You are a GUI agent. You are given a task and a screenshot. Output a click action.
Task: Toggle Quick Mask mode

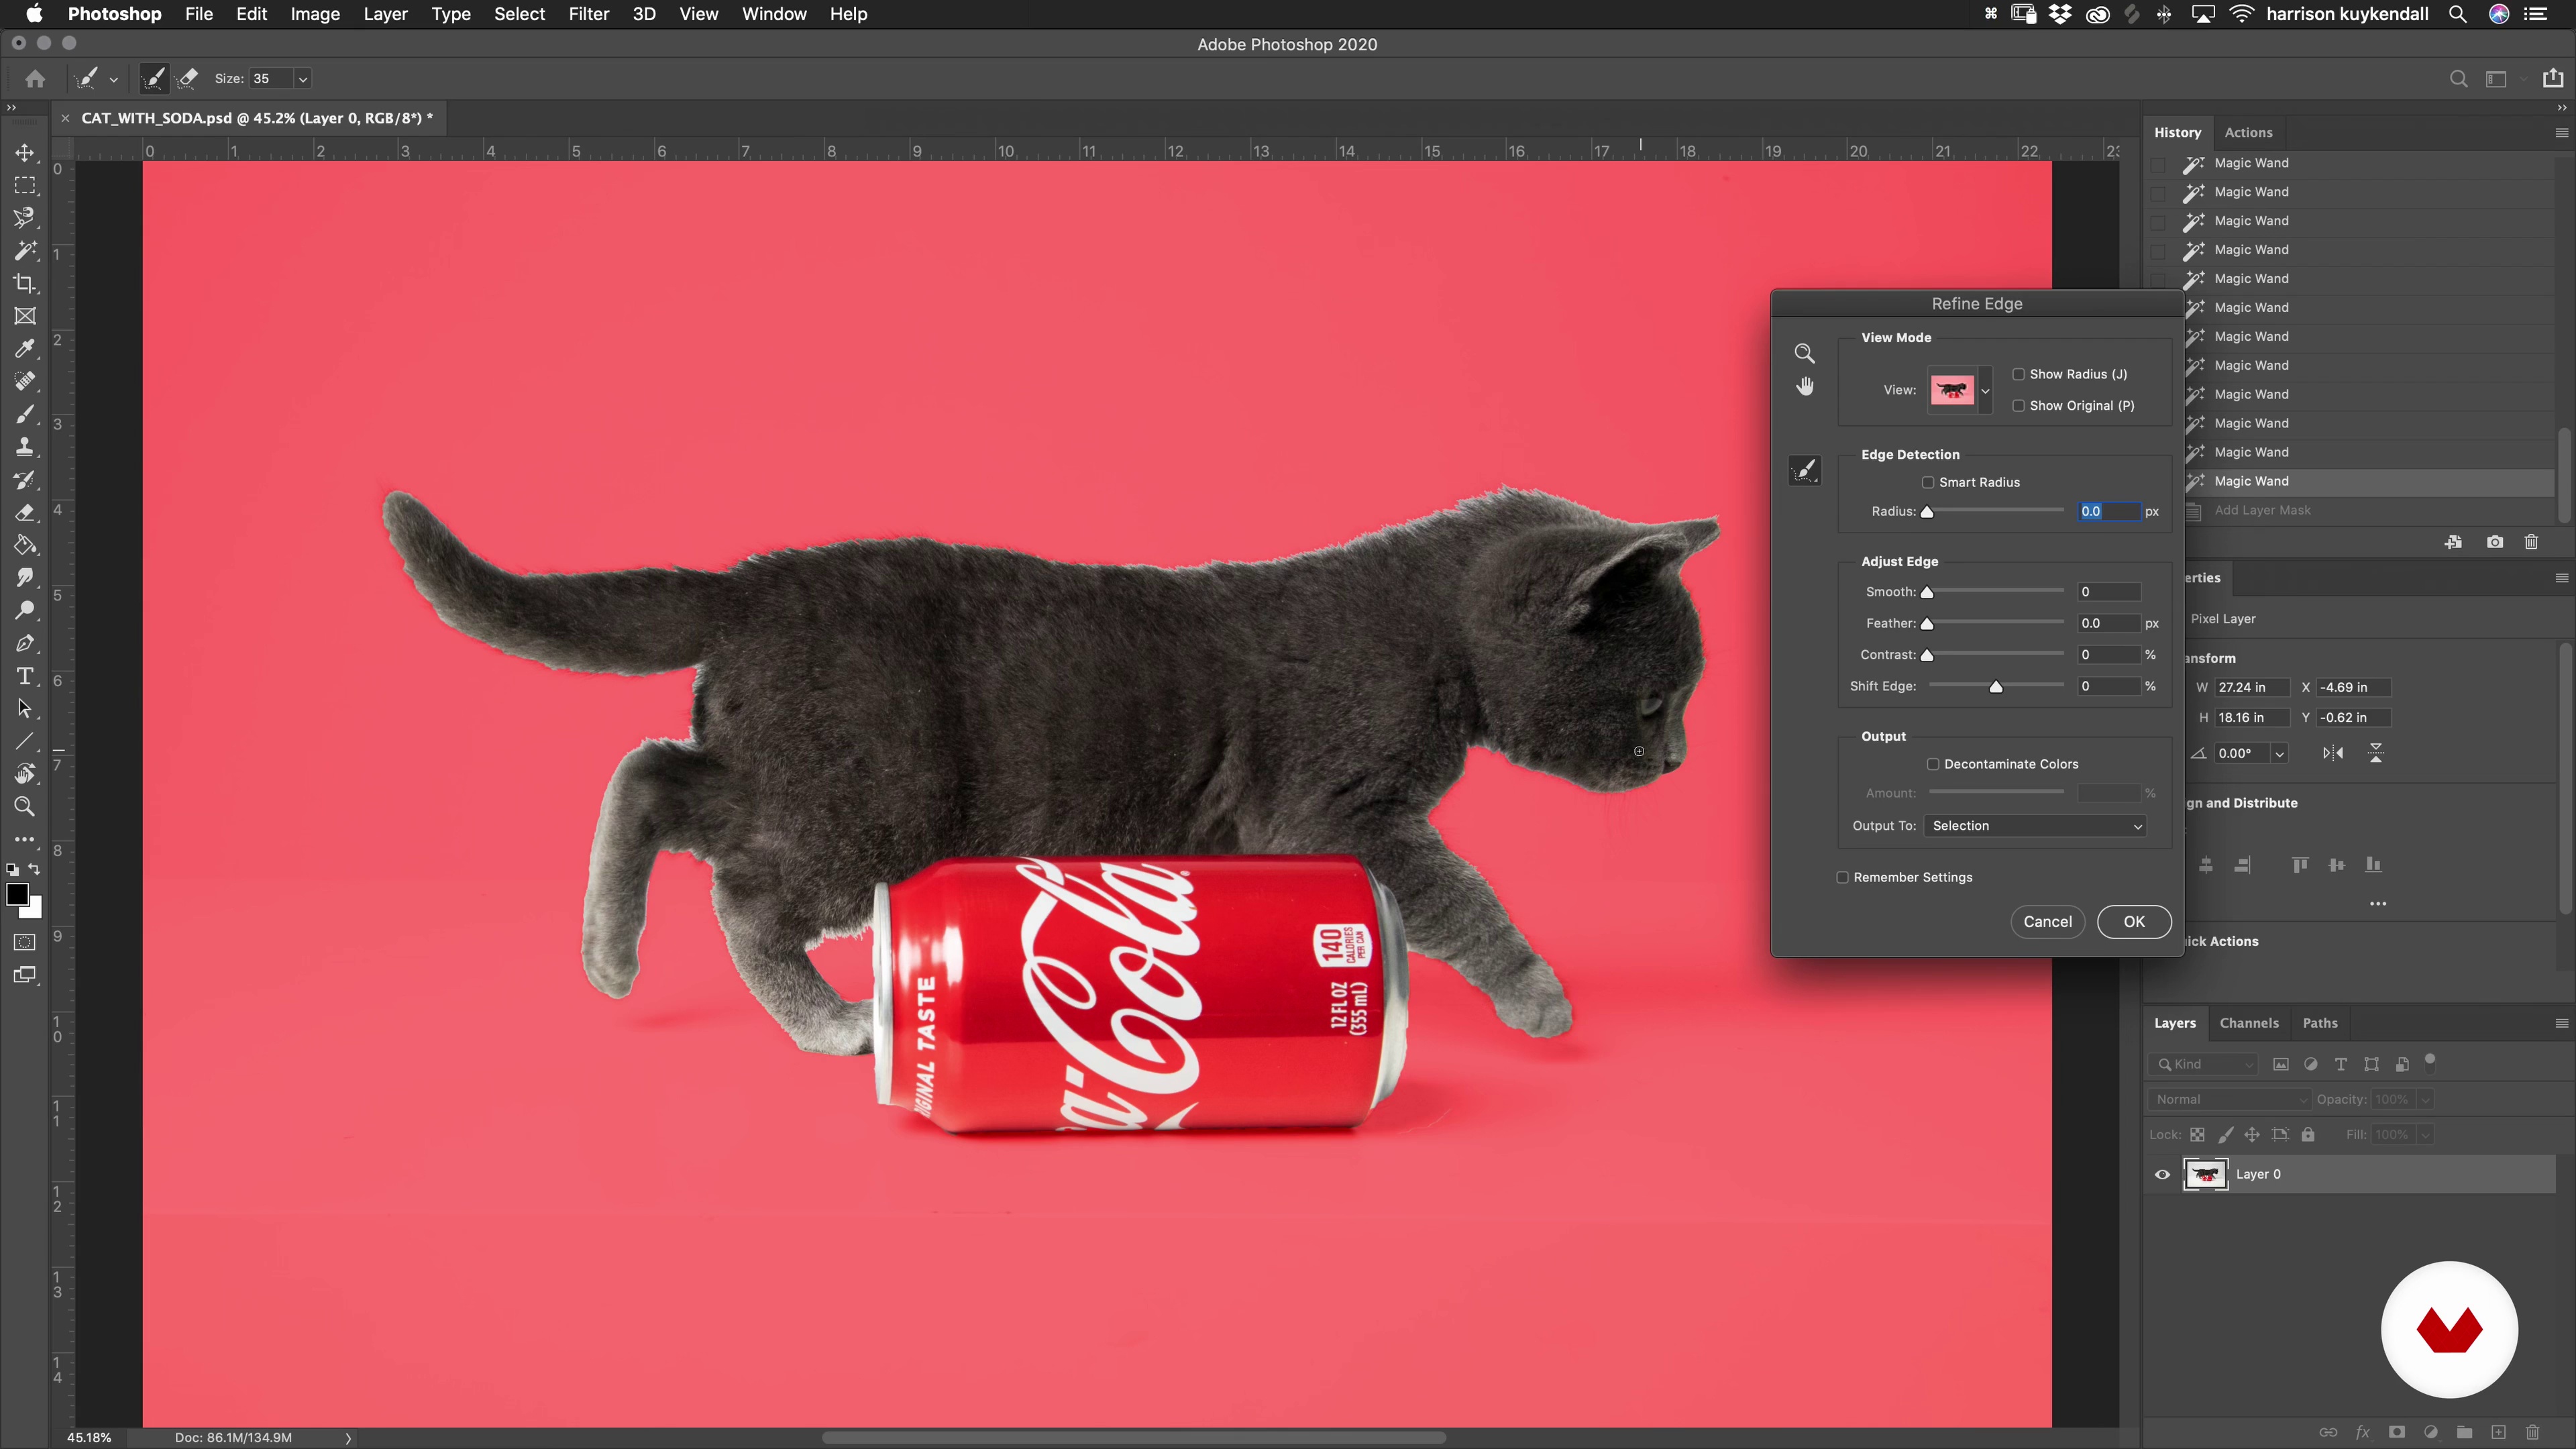(x=25, y=942)
